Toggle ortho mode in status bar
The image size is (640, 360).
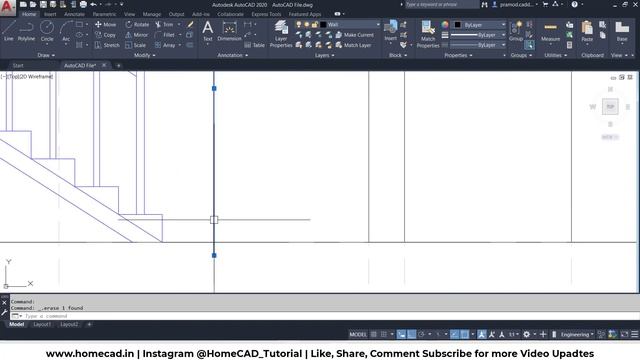point(411,334)
